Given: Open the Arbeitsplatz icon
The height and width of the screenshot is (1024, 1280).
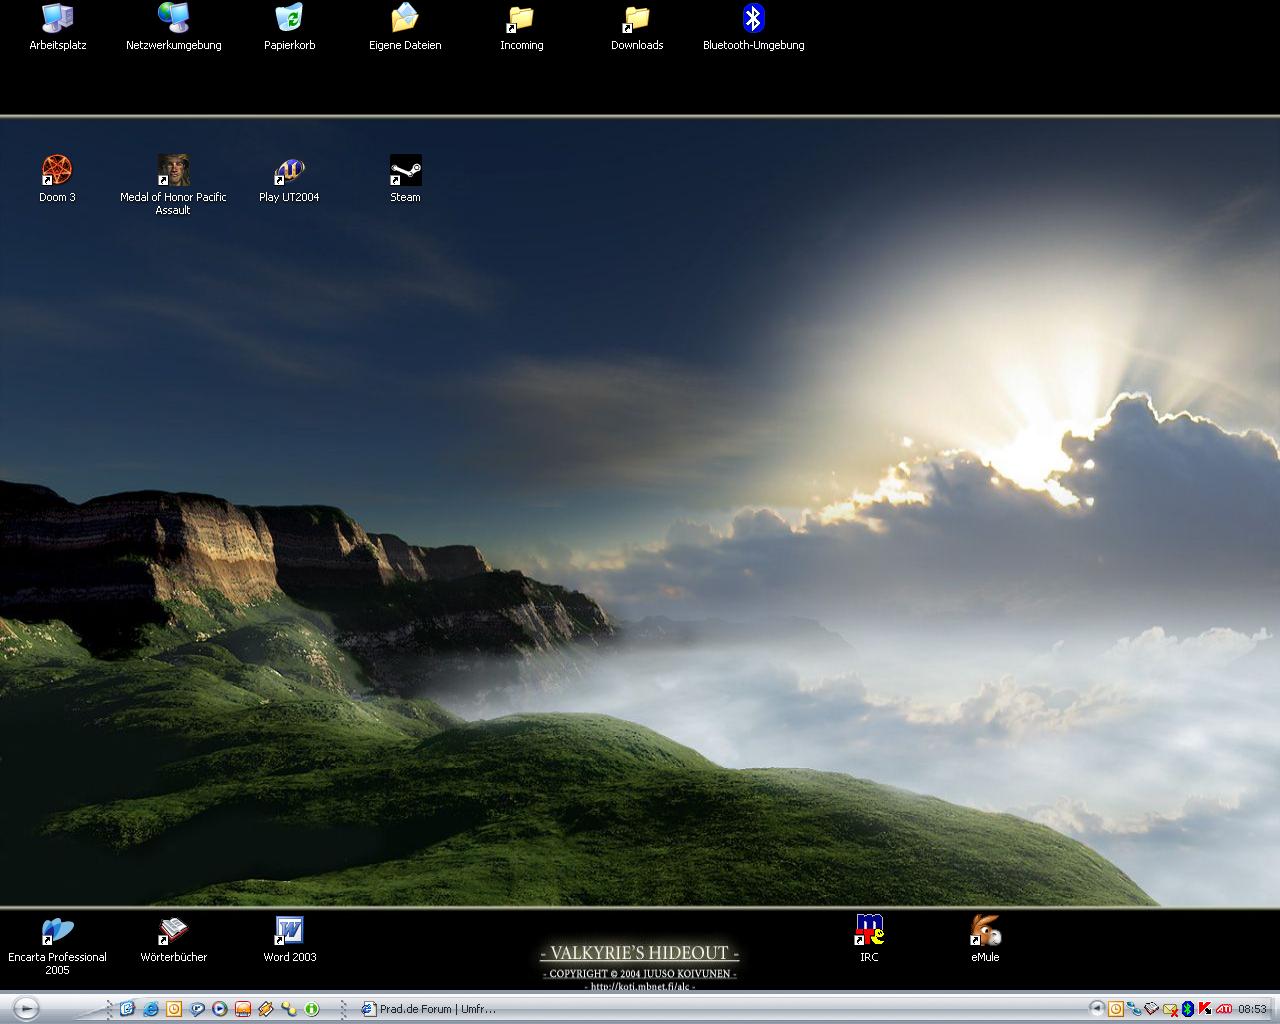Looking at the screenshot, I should coord(57,19).
